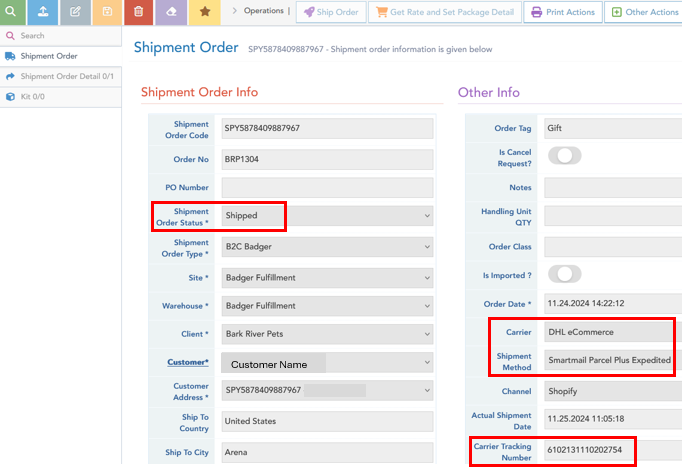Click the yellow star favorite icon
Viewport: 682px width, 470px height.
205,12
